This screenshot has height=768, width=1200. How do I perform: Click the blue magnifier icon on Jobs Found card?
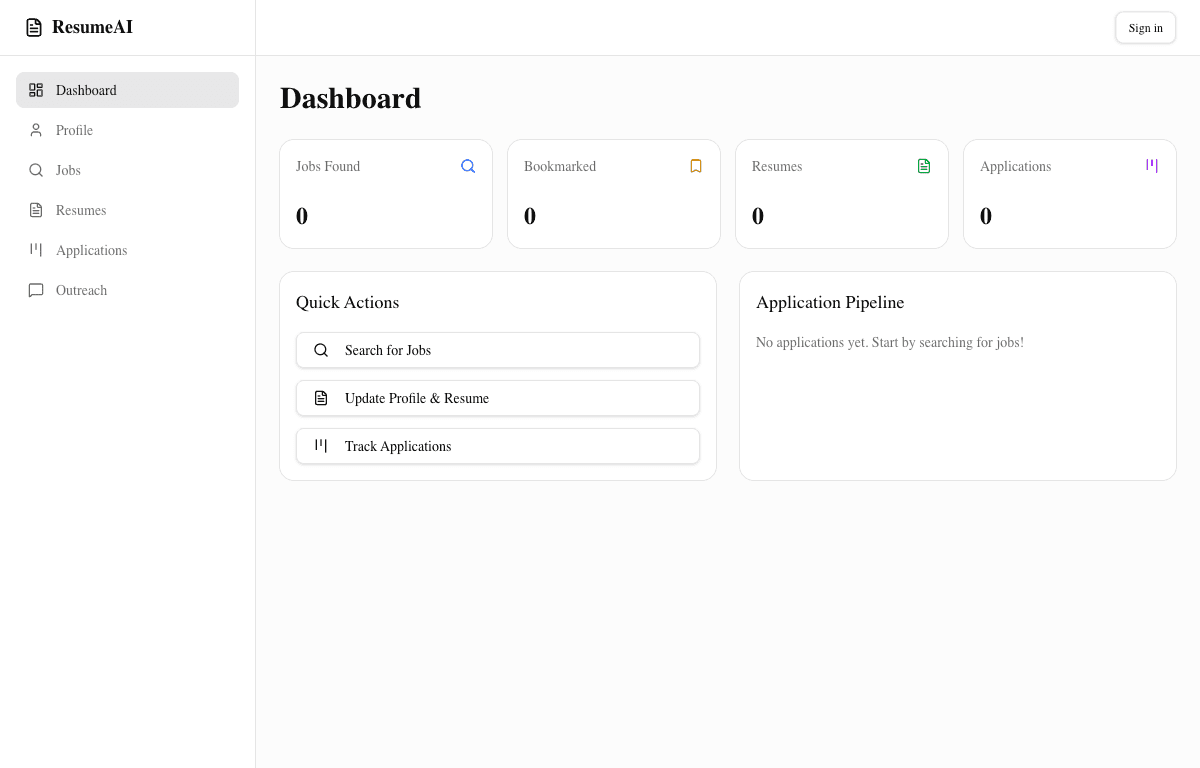(x=468, y=166)
